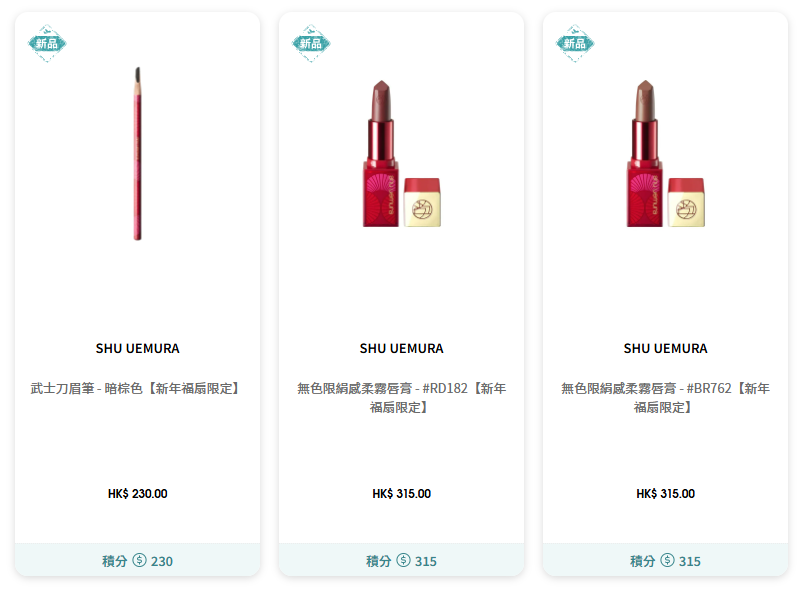Image resolution: width=809 pixels, height=596 pixels.
Task: Click SHU UEMURA brand on the RD182 card
Action: coord(401,349)
